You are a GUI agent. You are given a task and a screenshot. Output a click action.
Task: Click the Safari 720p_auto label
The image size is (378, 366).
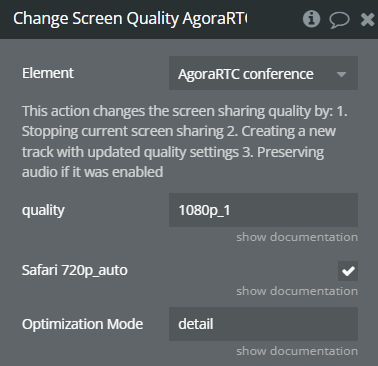pos(75,270)
